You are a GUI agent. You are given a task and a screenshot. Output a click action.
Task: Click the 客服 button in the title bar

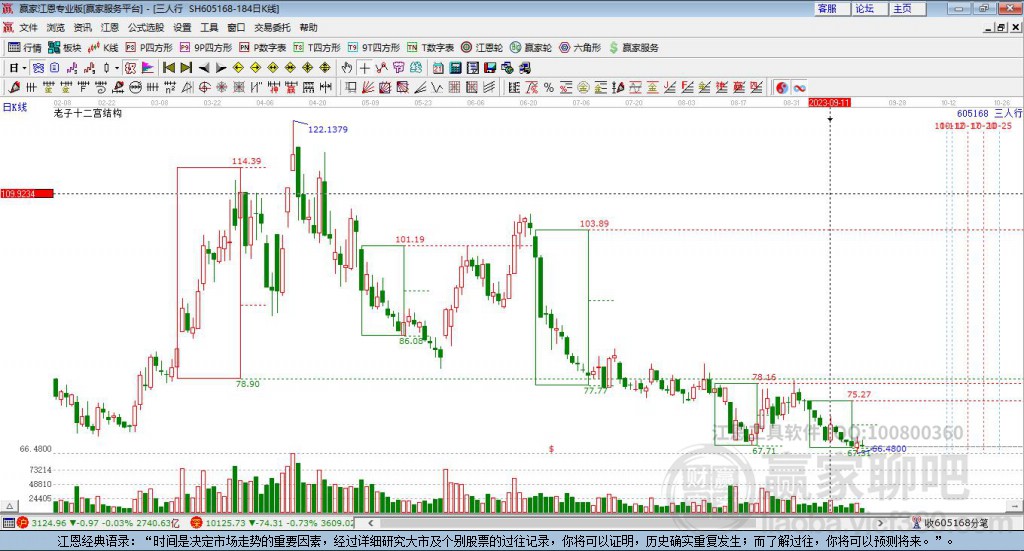pos(831,8)
